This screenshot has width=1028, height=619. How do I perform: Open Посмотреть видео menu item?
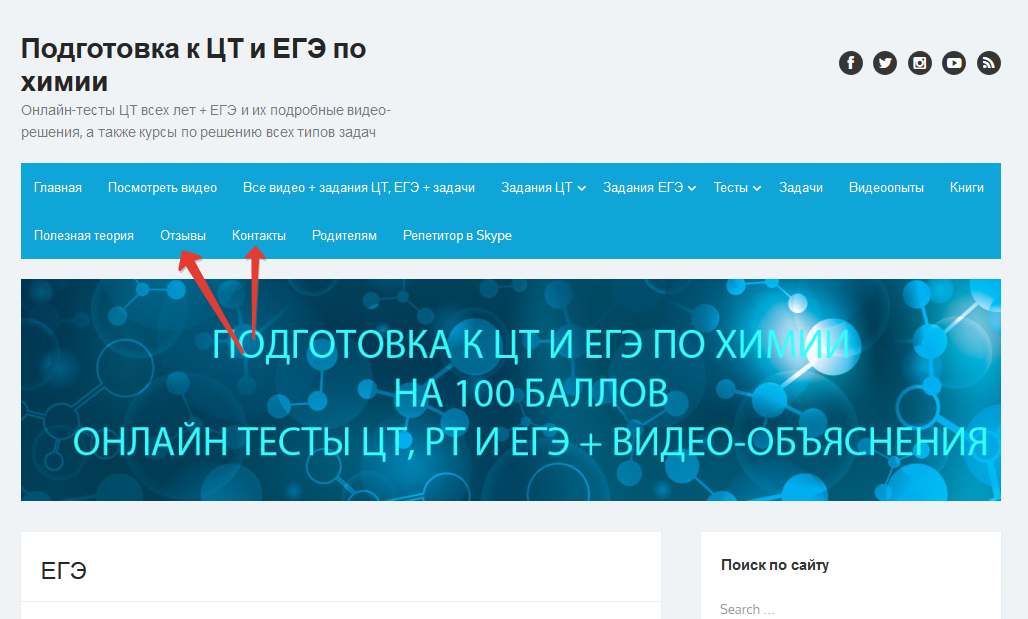coord(162,188)
